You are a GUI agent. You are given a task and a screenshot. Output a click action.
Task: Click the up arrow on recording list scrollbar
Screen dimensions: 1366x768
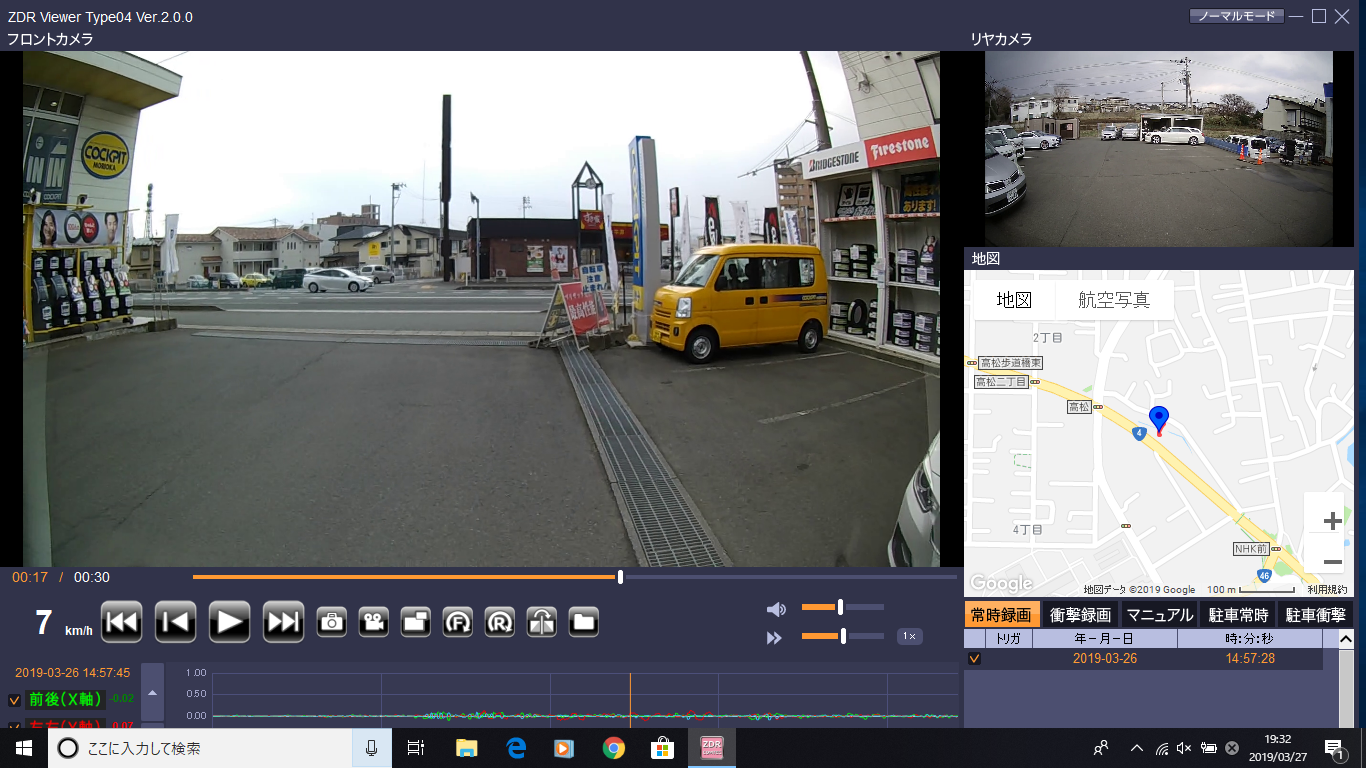pyautogui.click(x=1346, y=640)
